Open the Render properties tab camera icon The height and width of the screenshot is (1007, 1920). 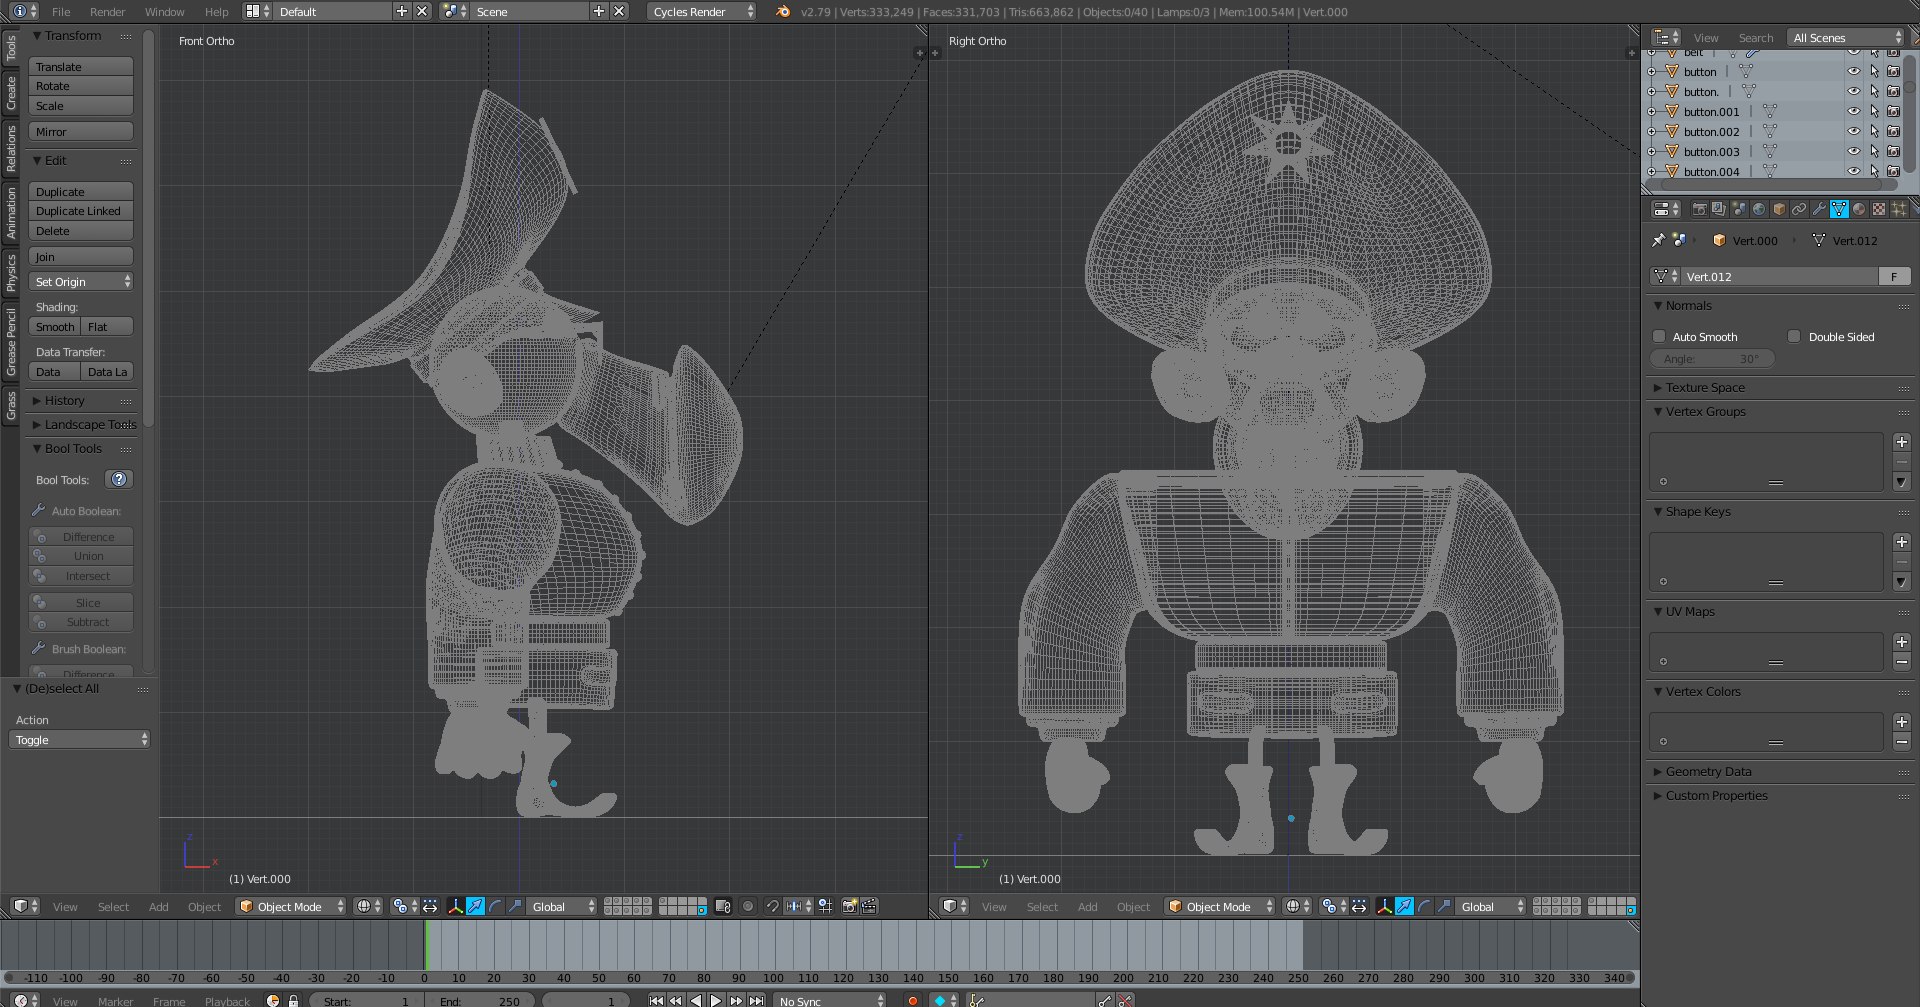point(1699,209)
